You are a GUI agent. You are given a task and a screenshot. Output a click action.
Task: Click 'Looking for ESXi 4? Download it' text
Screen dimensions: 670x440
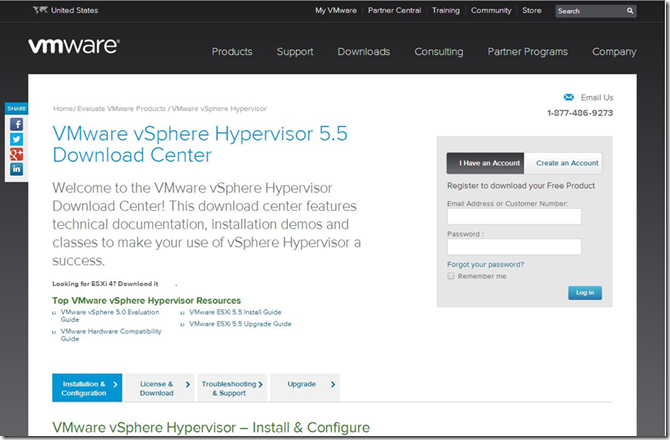[105, 284]
